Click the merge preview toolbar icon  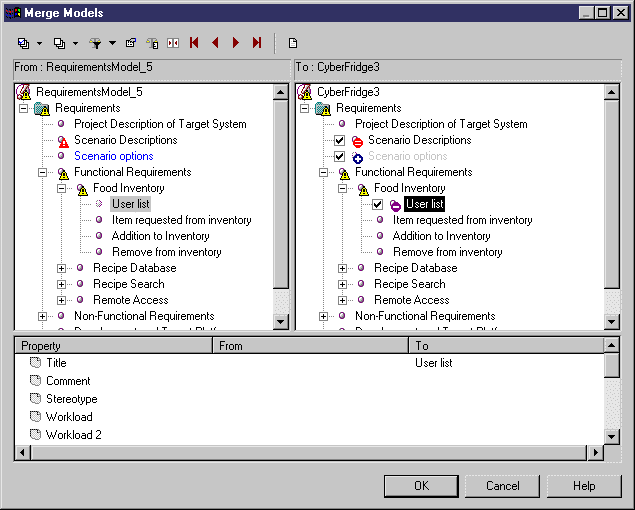(152, 43)
